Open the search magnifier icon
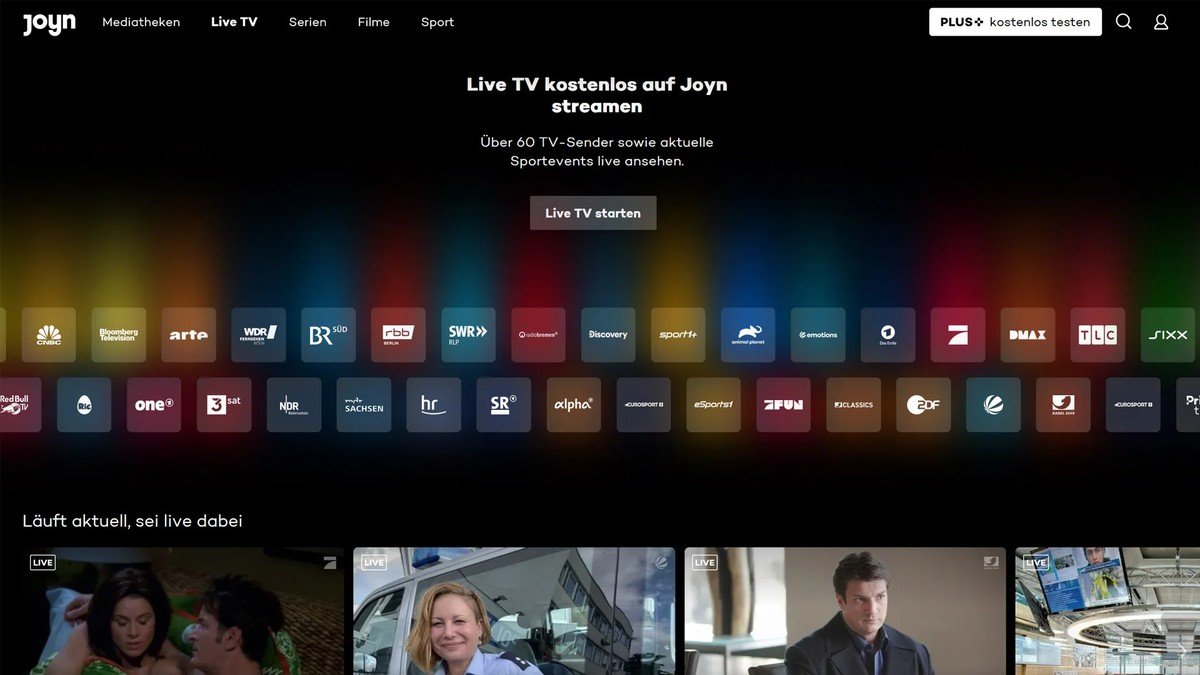Image resolution: width=1200 pixels, height=675 pixels. [x=1123, y=22]
